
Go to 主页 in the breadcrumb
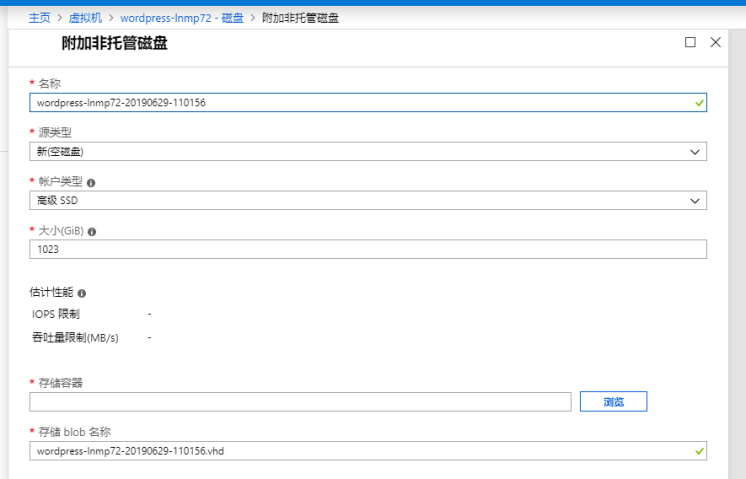tap(40, 18)
